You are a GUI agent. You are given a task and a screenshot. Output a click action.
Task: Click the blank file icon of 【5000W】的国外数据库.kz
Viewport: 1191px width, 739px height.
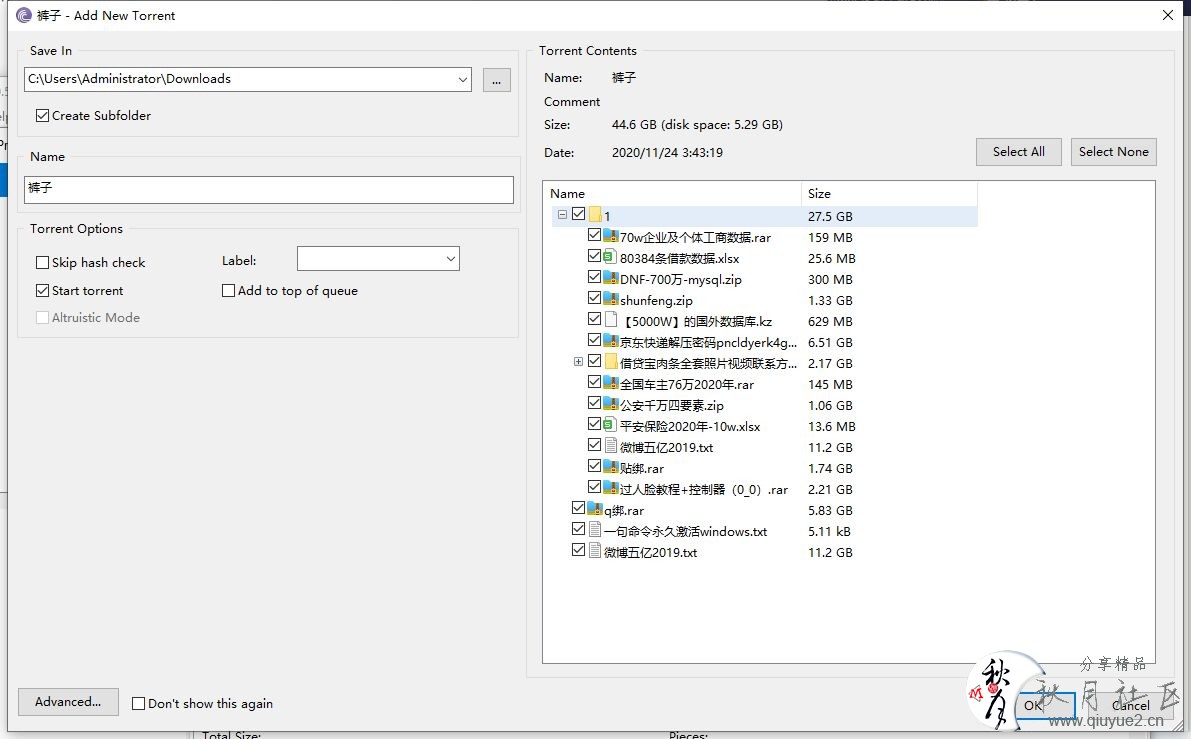[x=611, y=321]
